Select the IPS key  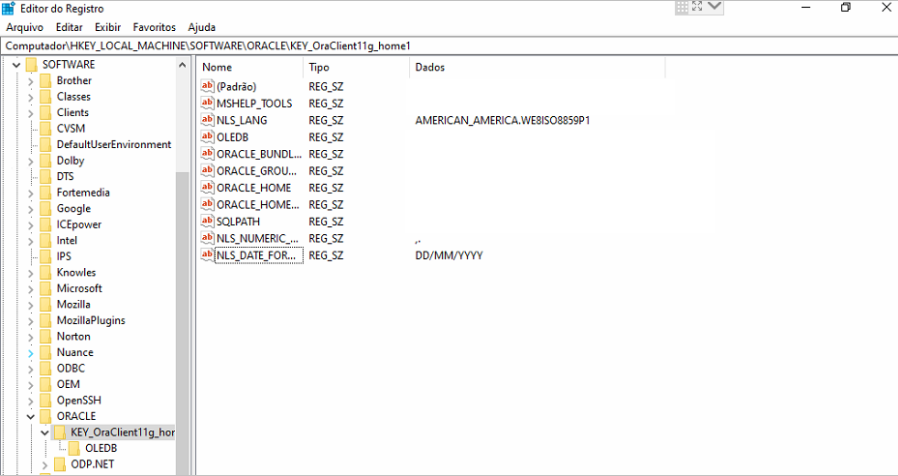point(64,256)
